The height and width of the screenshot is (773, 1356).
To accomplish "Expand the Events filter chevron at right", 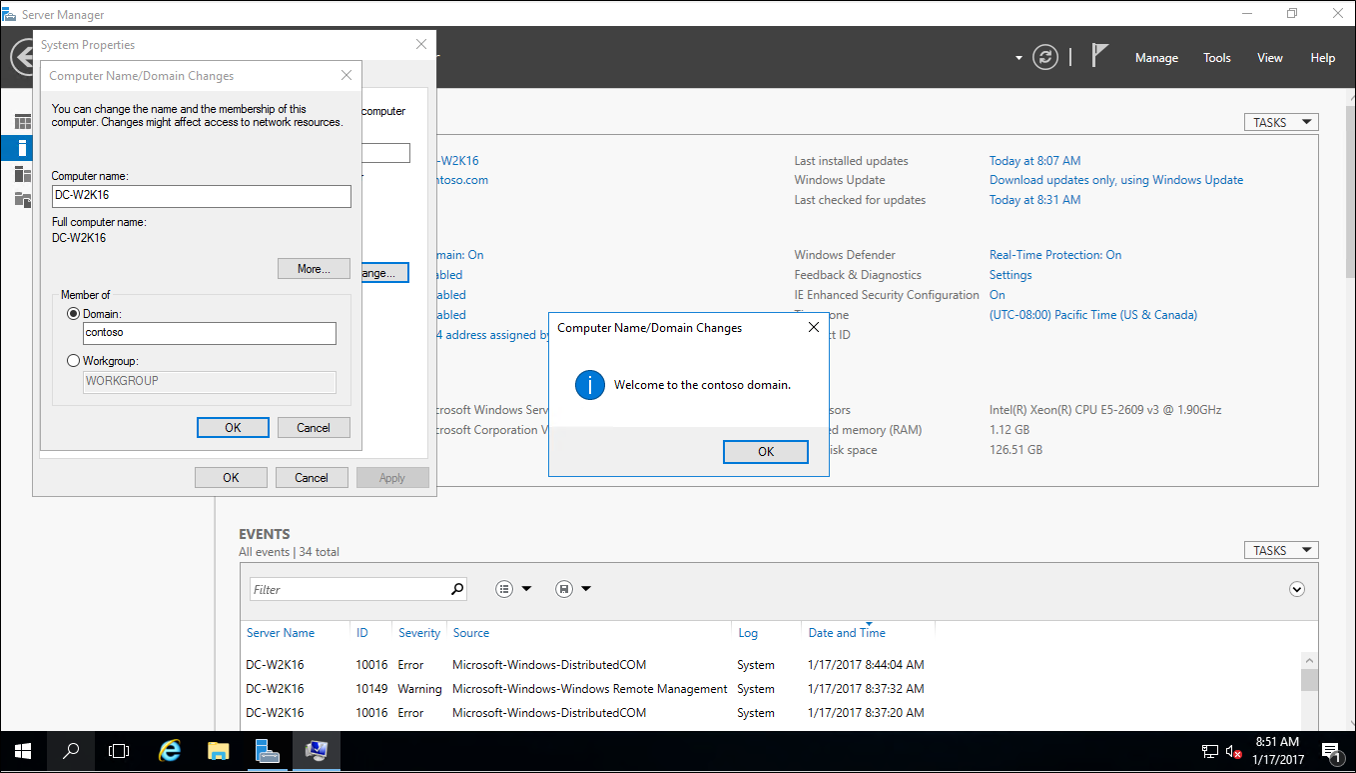I will pyautogui.click(x=1297, y=589).
